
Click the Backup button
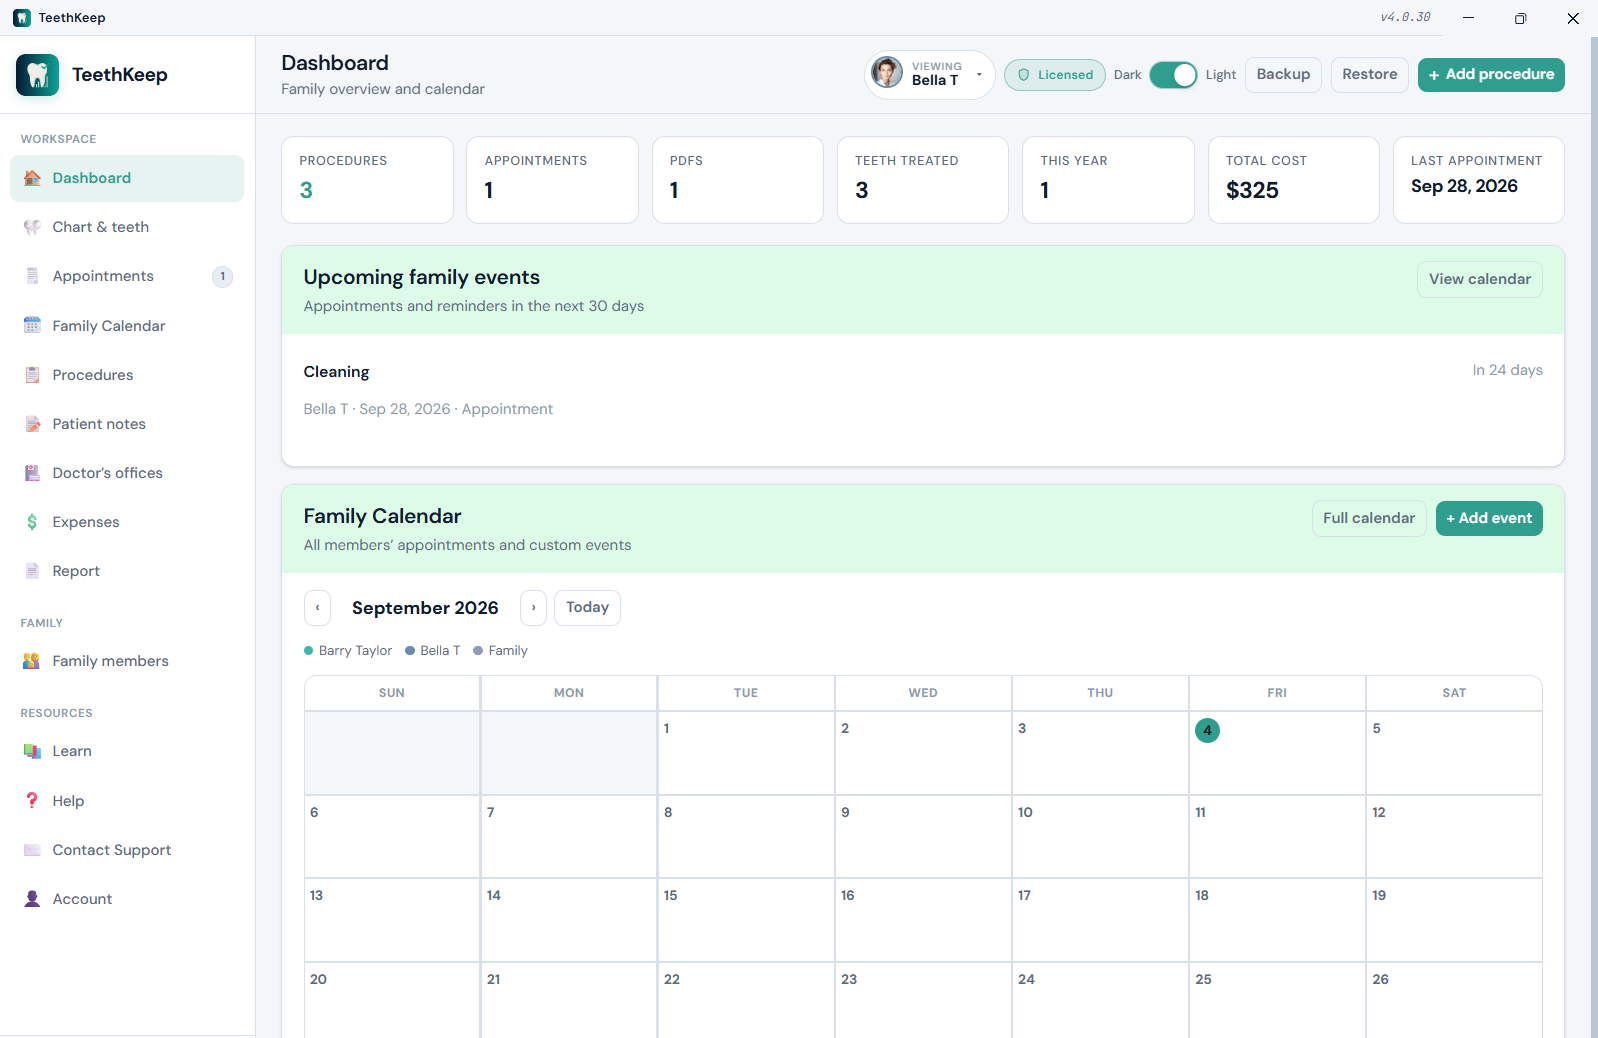tap(1283, 75)
